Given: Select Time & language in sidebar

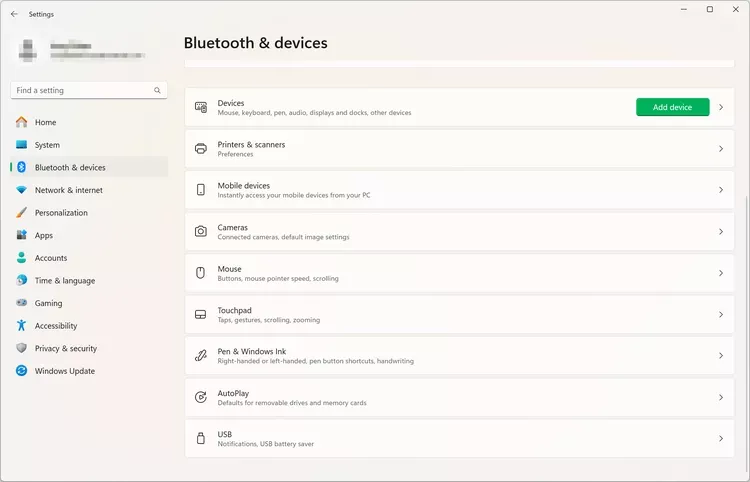Looking at the screenshot, I should click(x=65, y=281).
